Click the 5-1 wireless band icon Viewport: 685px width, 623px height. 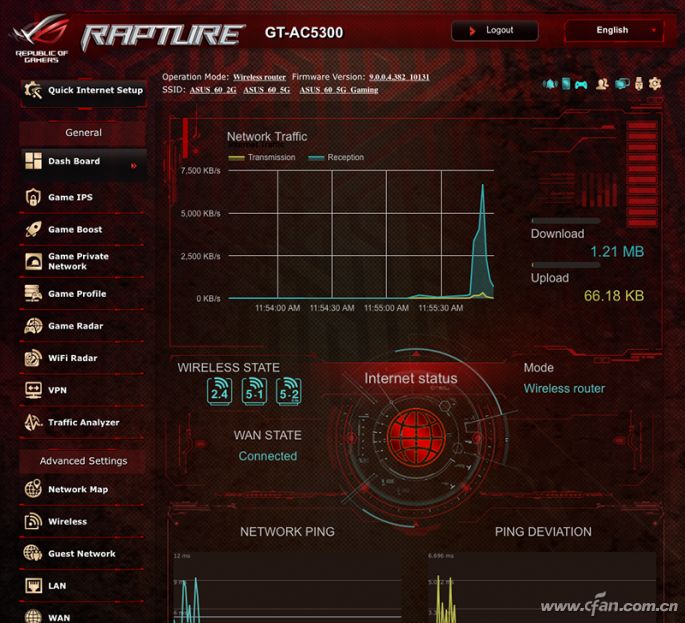pos(254,391)
